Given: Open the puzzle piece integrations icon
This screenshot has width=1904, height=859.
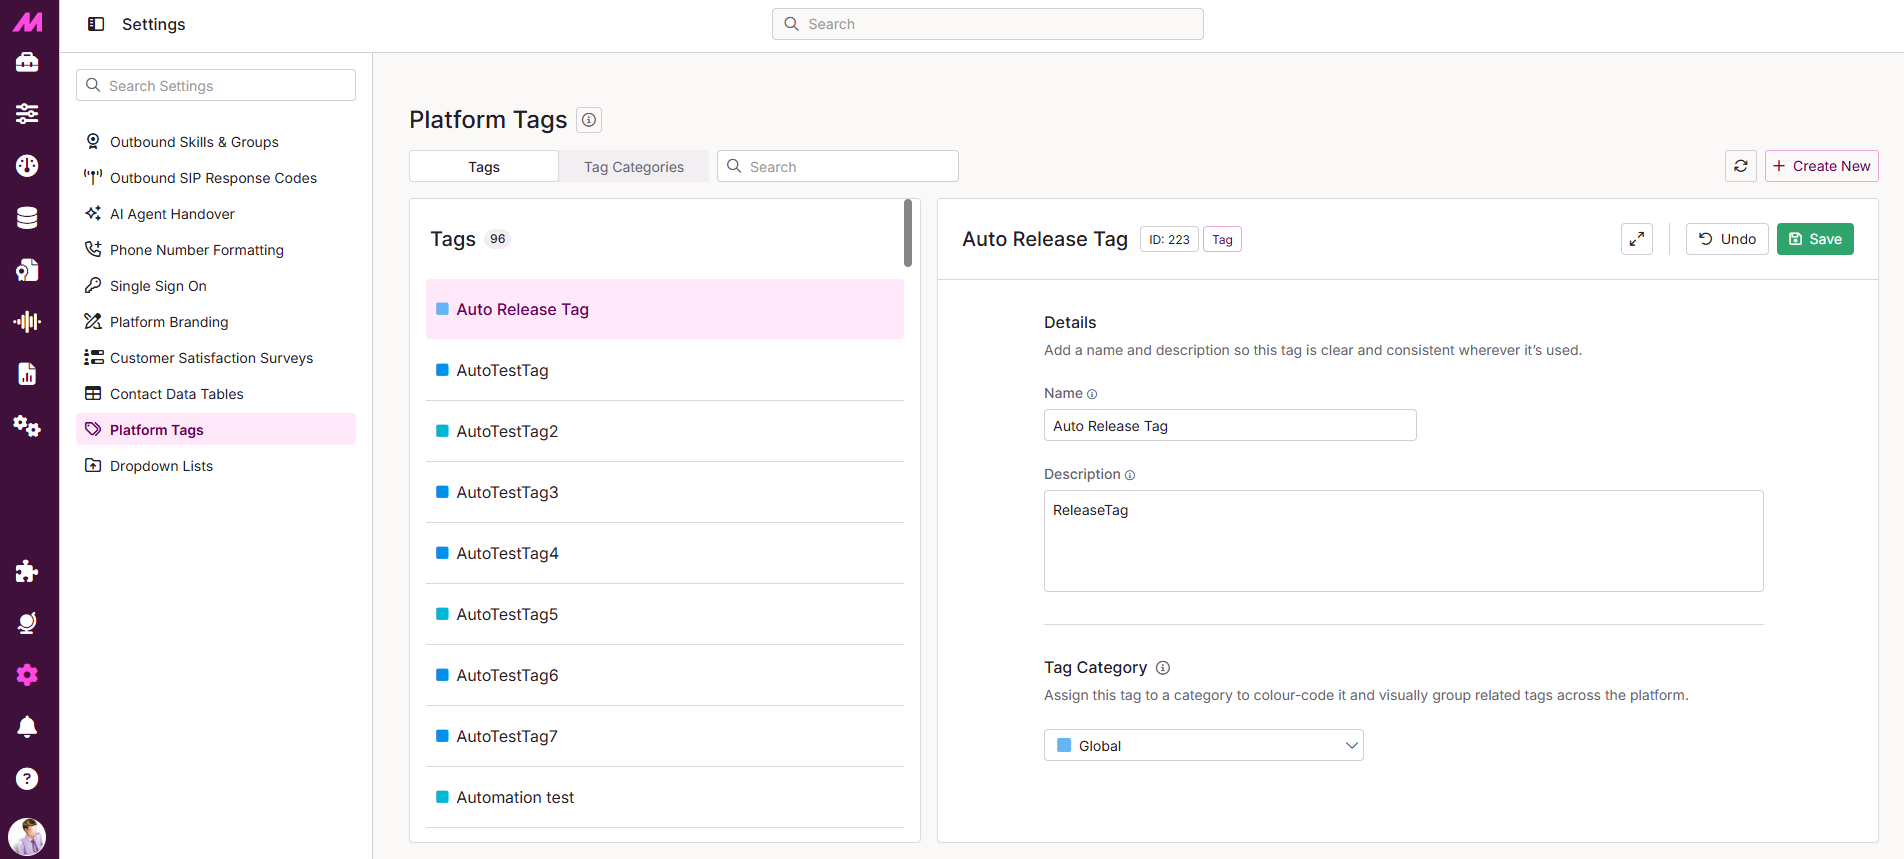Looking at the screenshot, I should coord(27,571).
